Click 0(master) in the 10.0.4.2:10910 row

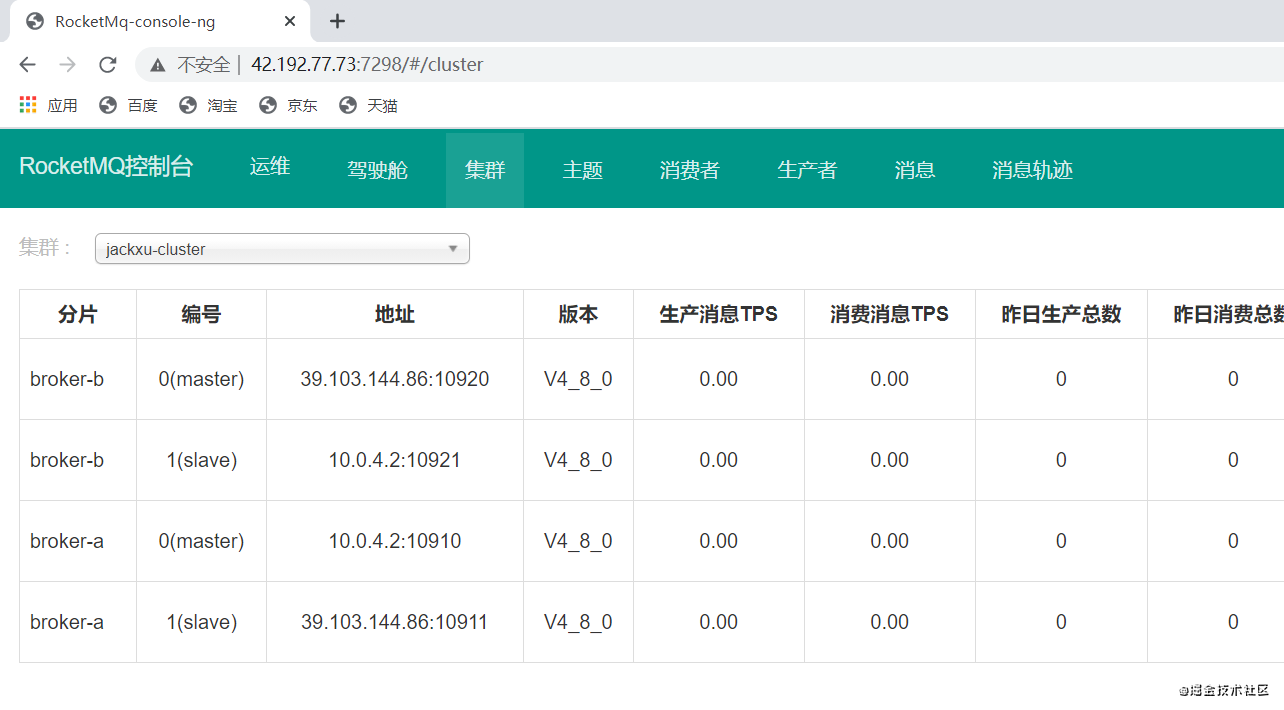pos(202,541)
